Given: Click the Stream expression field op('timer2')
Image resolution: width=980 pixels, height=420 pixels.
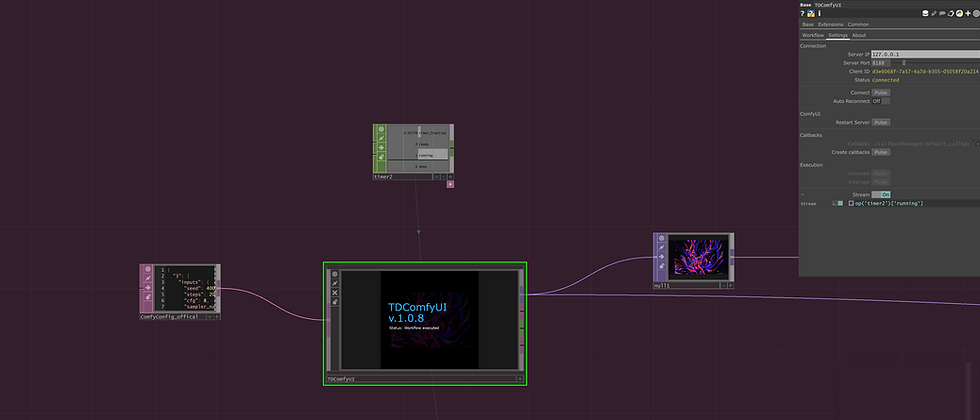Looking at the screenshot, I should (x=916, y=204).
